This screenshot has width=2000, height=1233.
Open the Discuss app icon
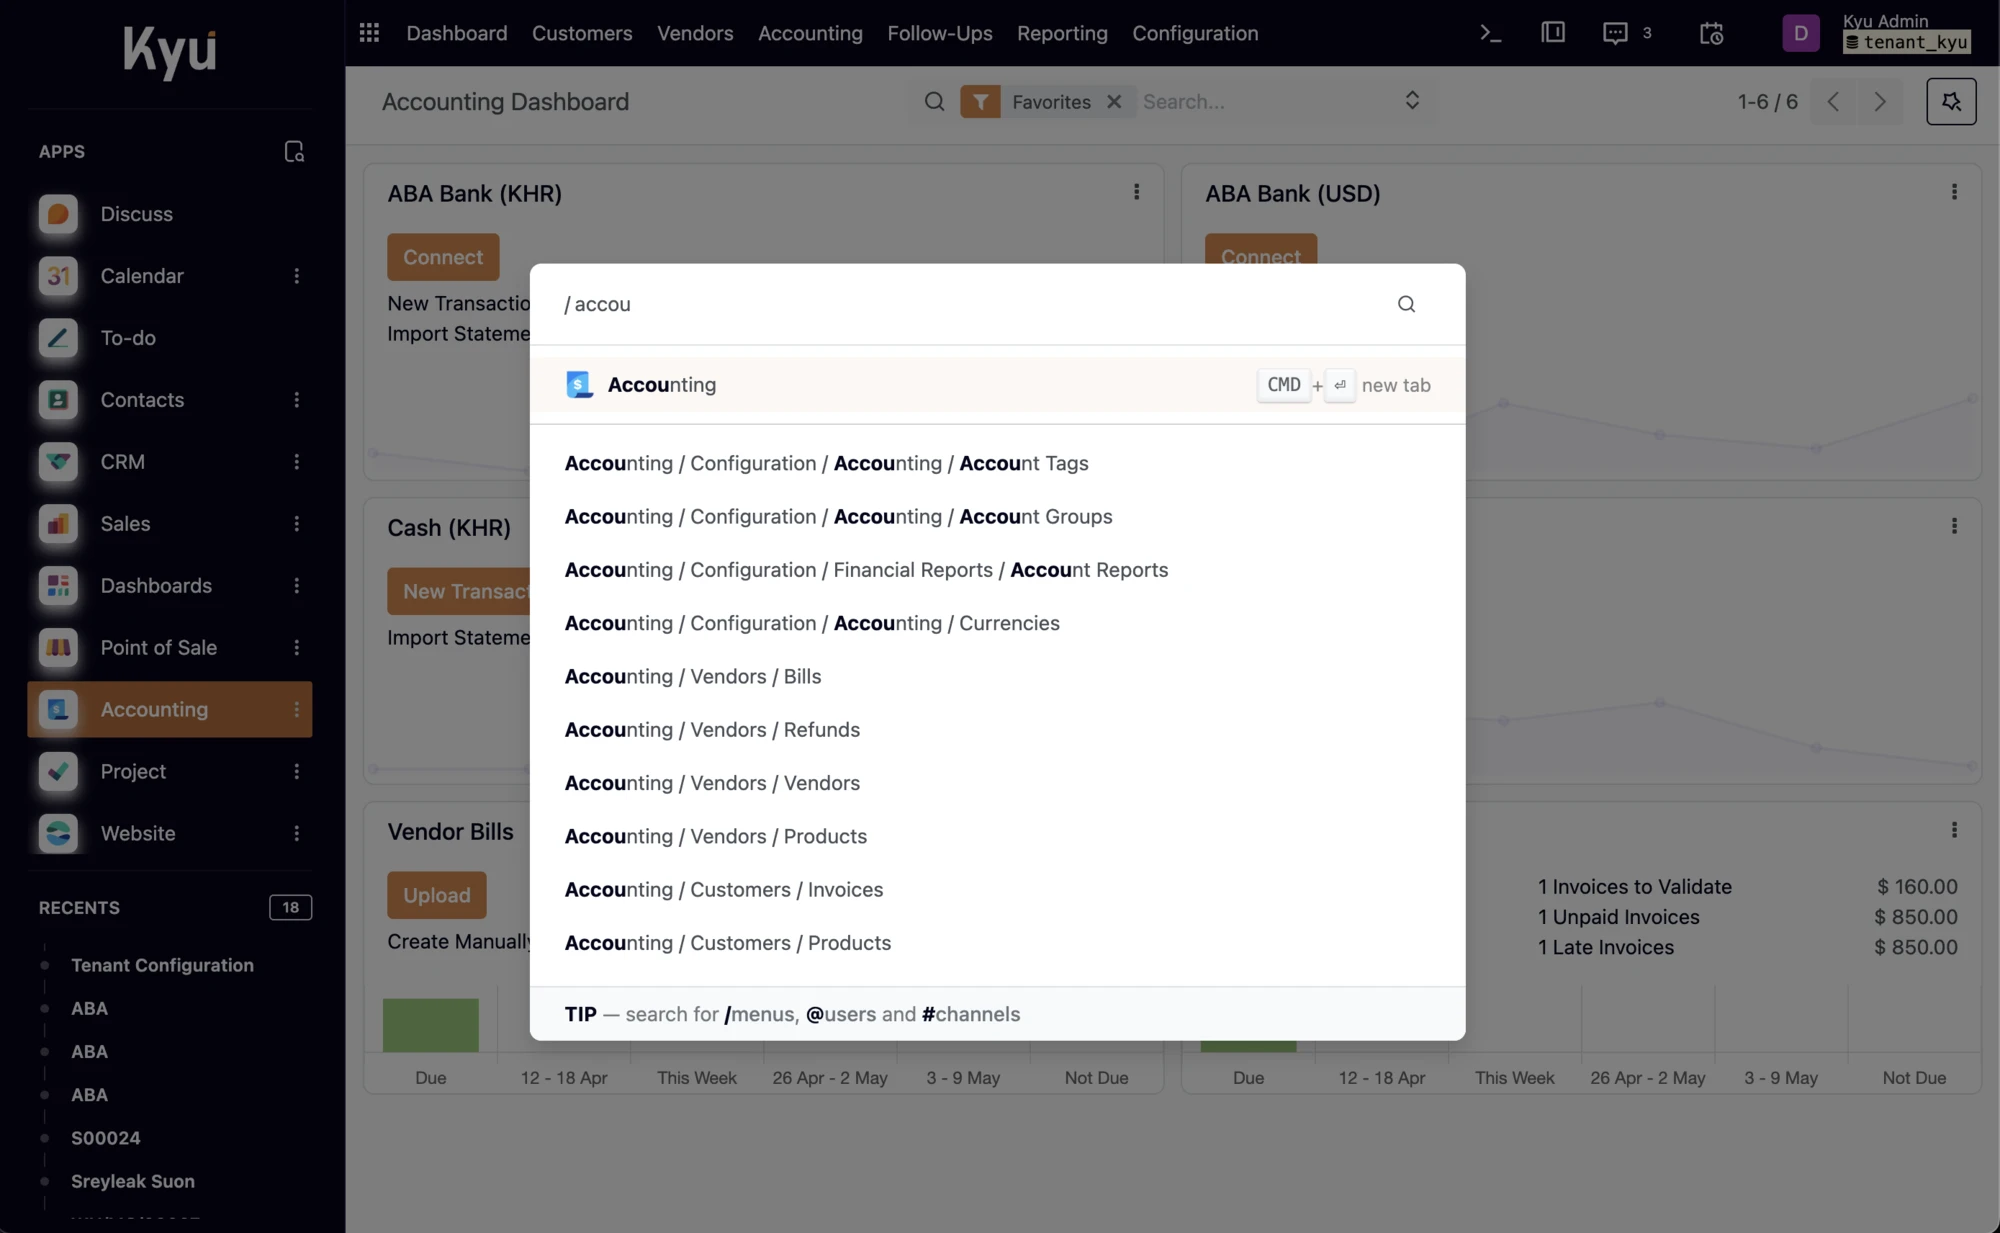tap(57, 214)
